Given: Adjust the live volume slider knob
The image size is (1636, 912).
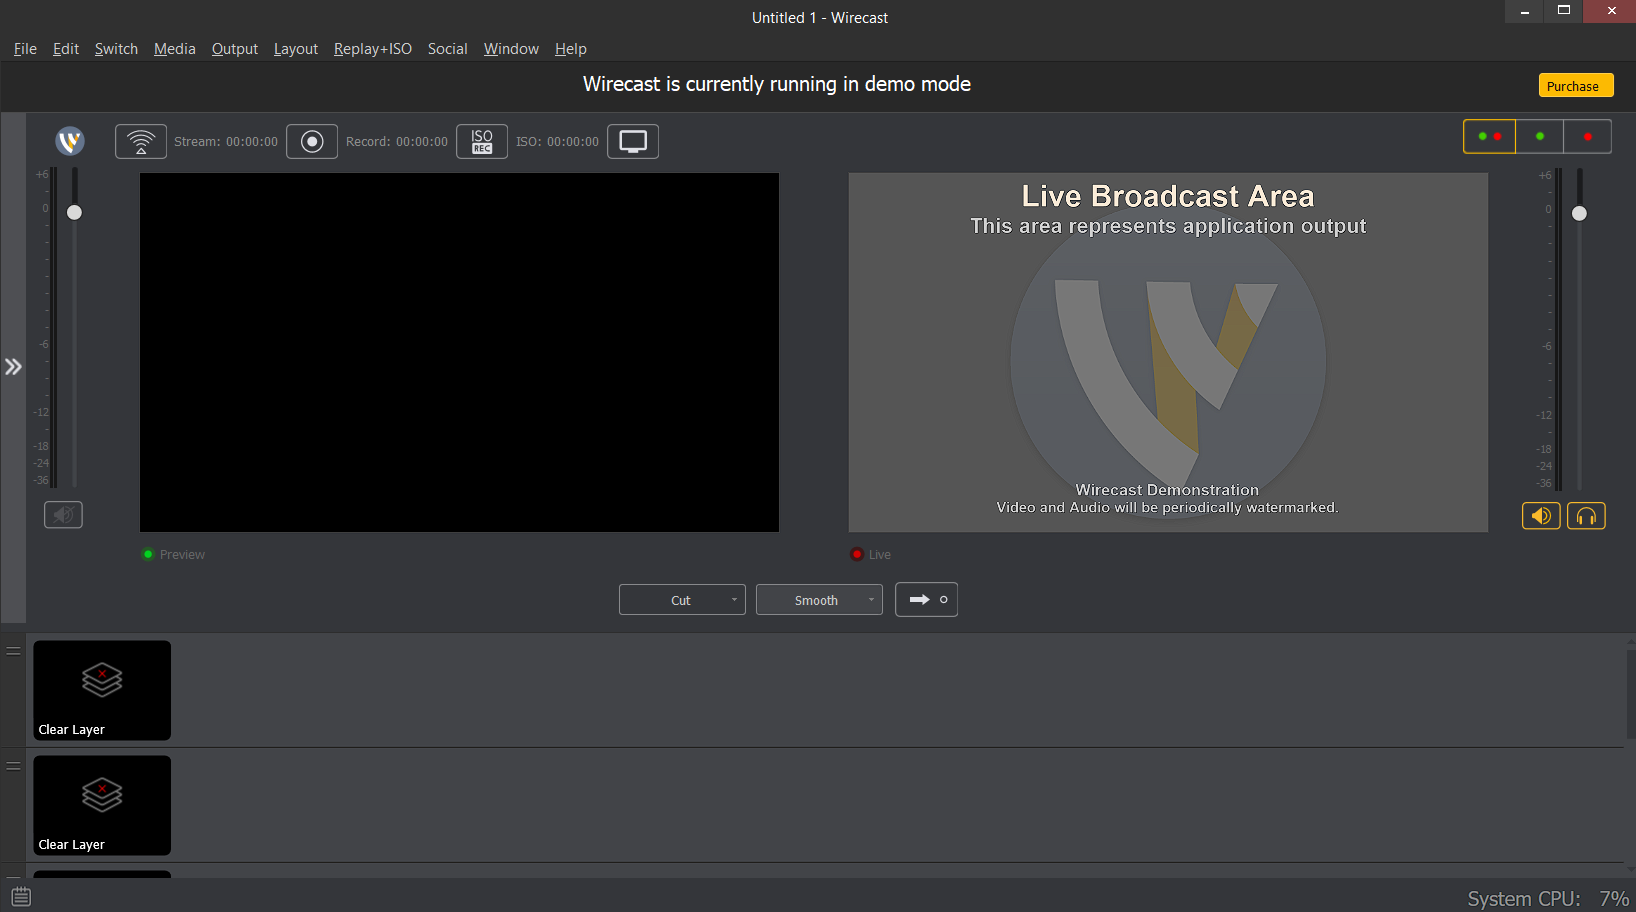Looking at the screenshot, I should coord(1579,213).
